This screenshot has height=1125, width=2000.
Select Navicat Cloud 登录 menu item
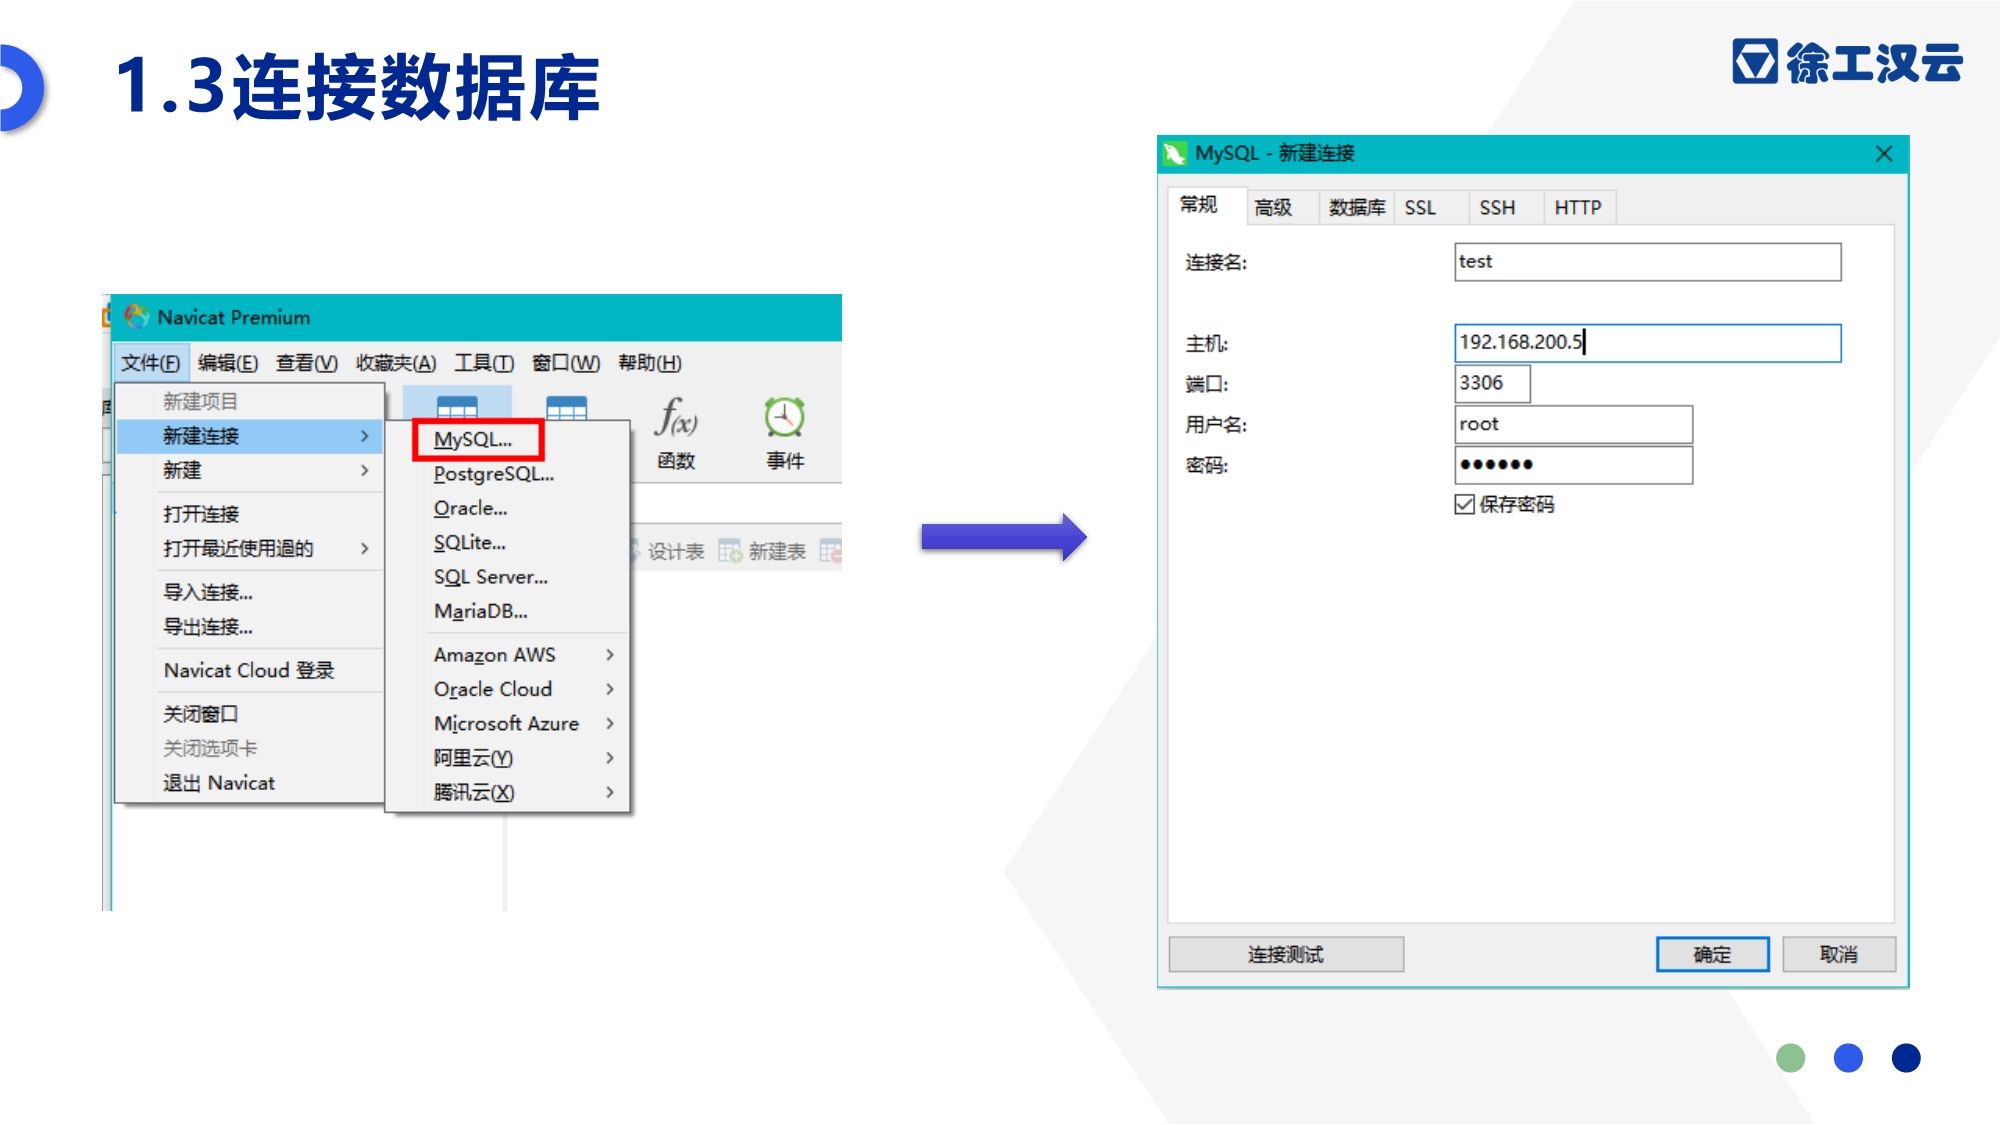[249, 670]
